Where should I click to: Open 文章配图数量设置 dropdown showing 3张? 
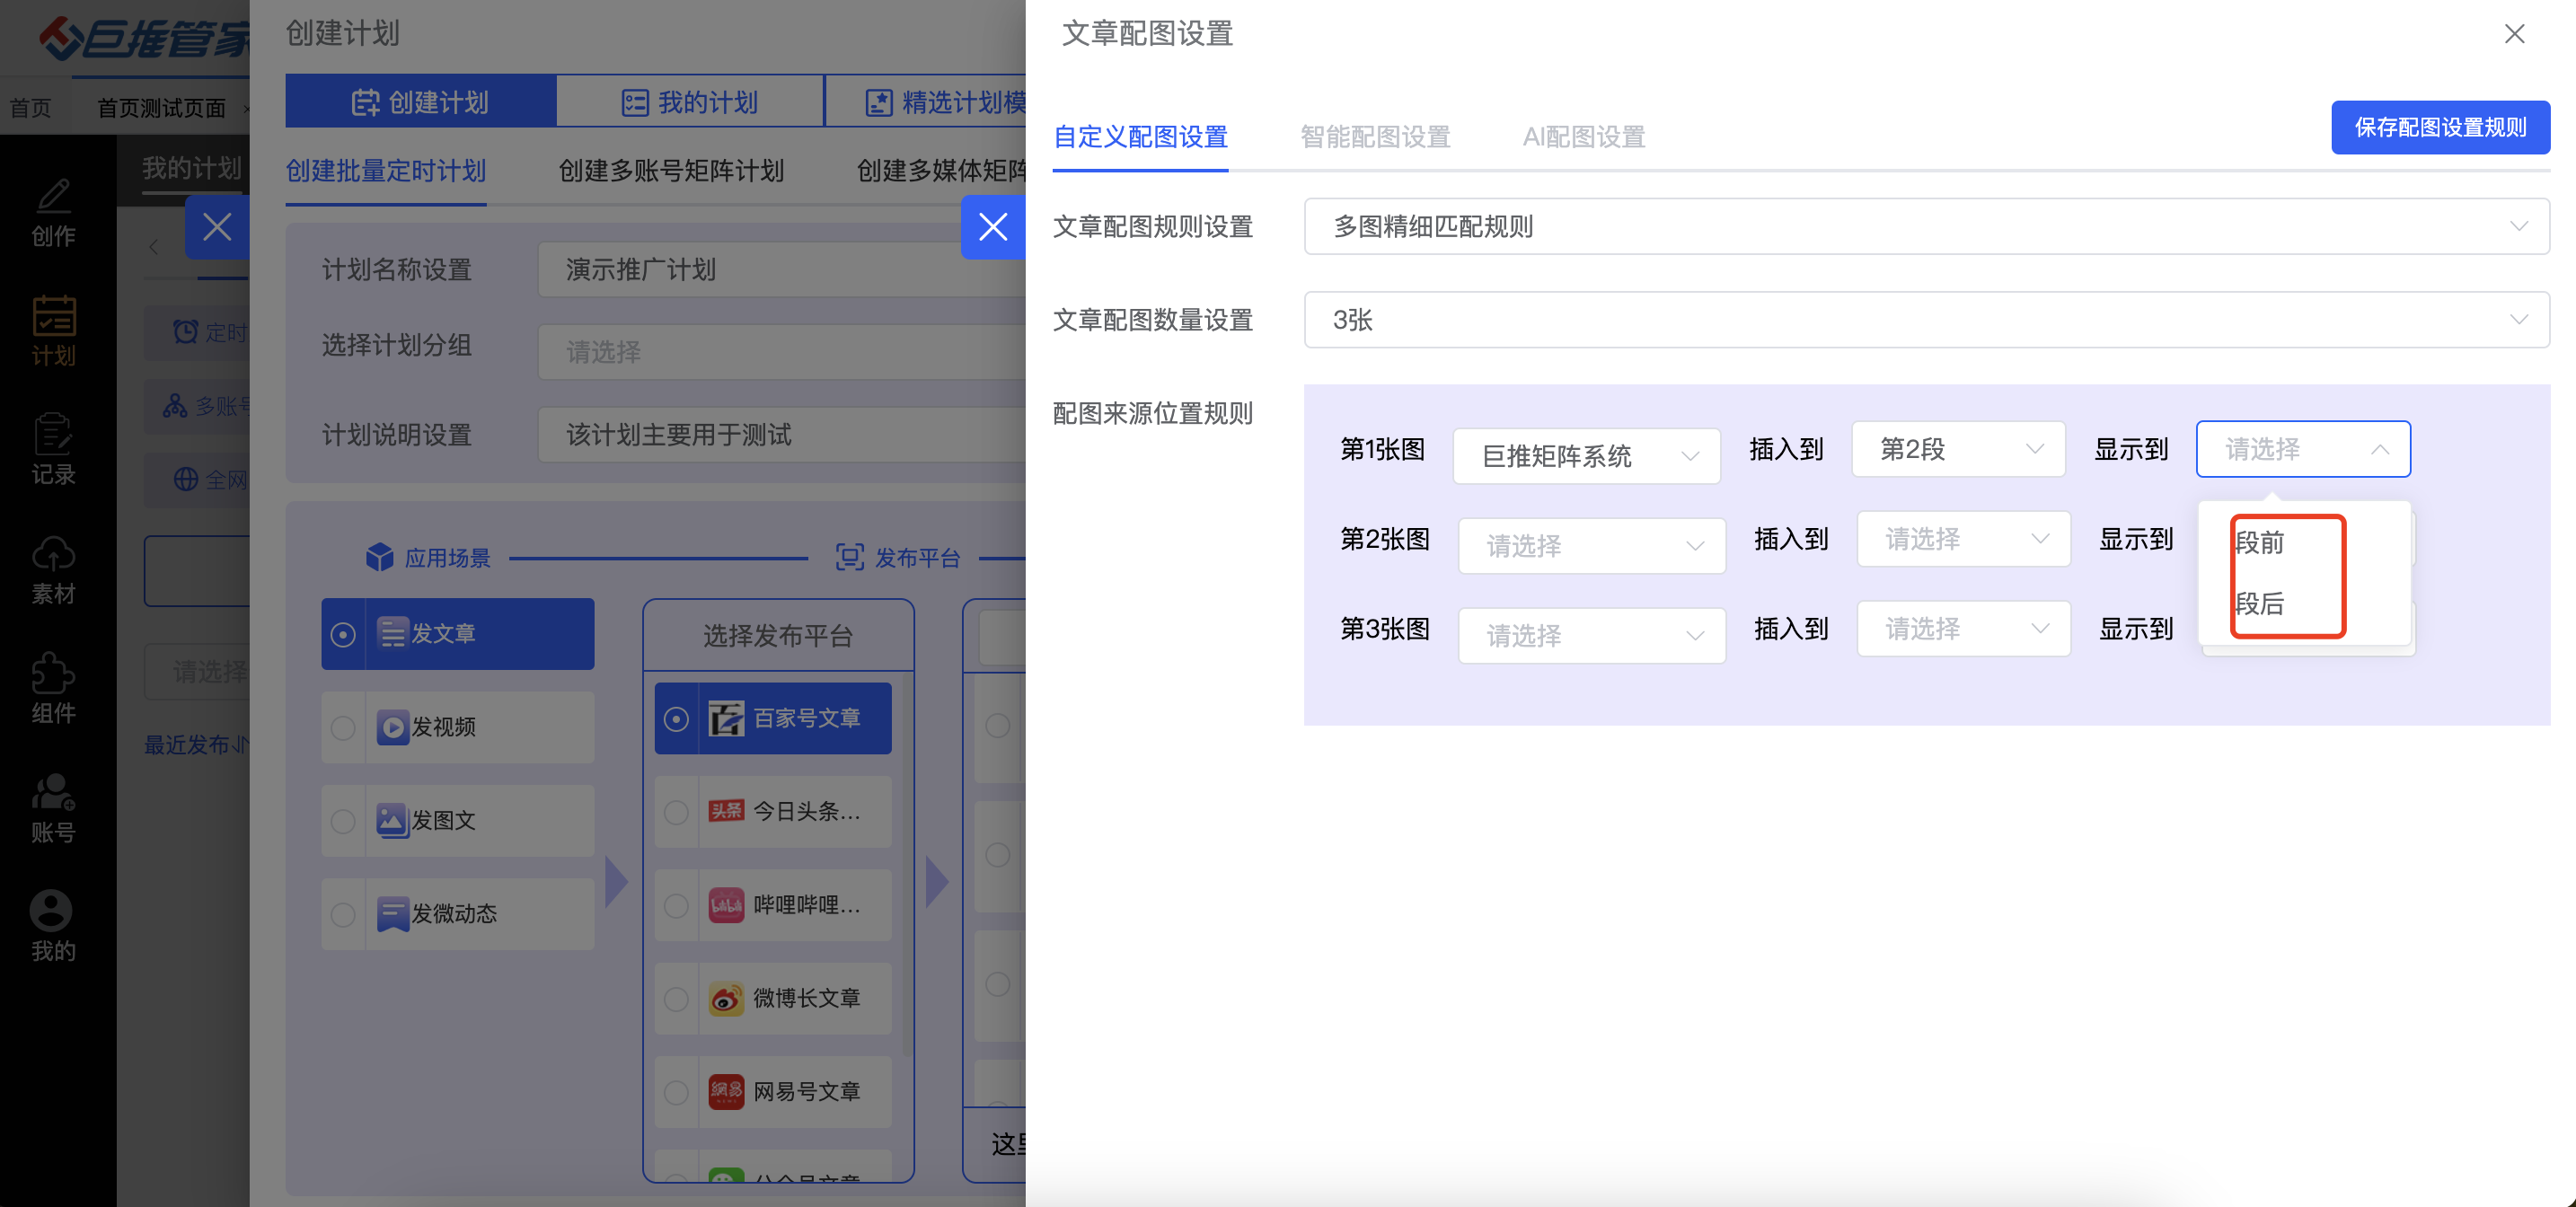tap(1925, 320)
